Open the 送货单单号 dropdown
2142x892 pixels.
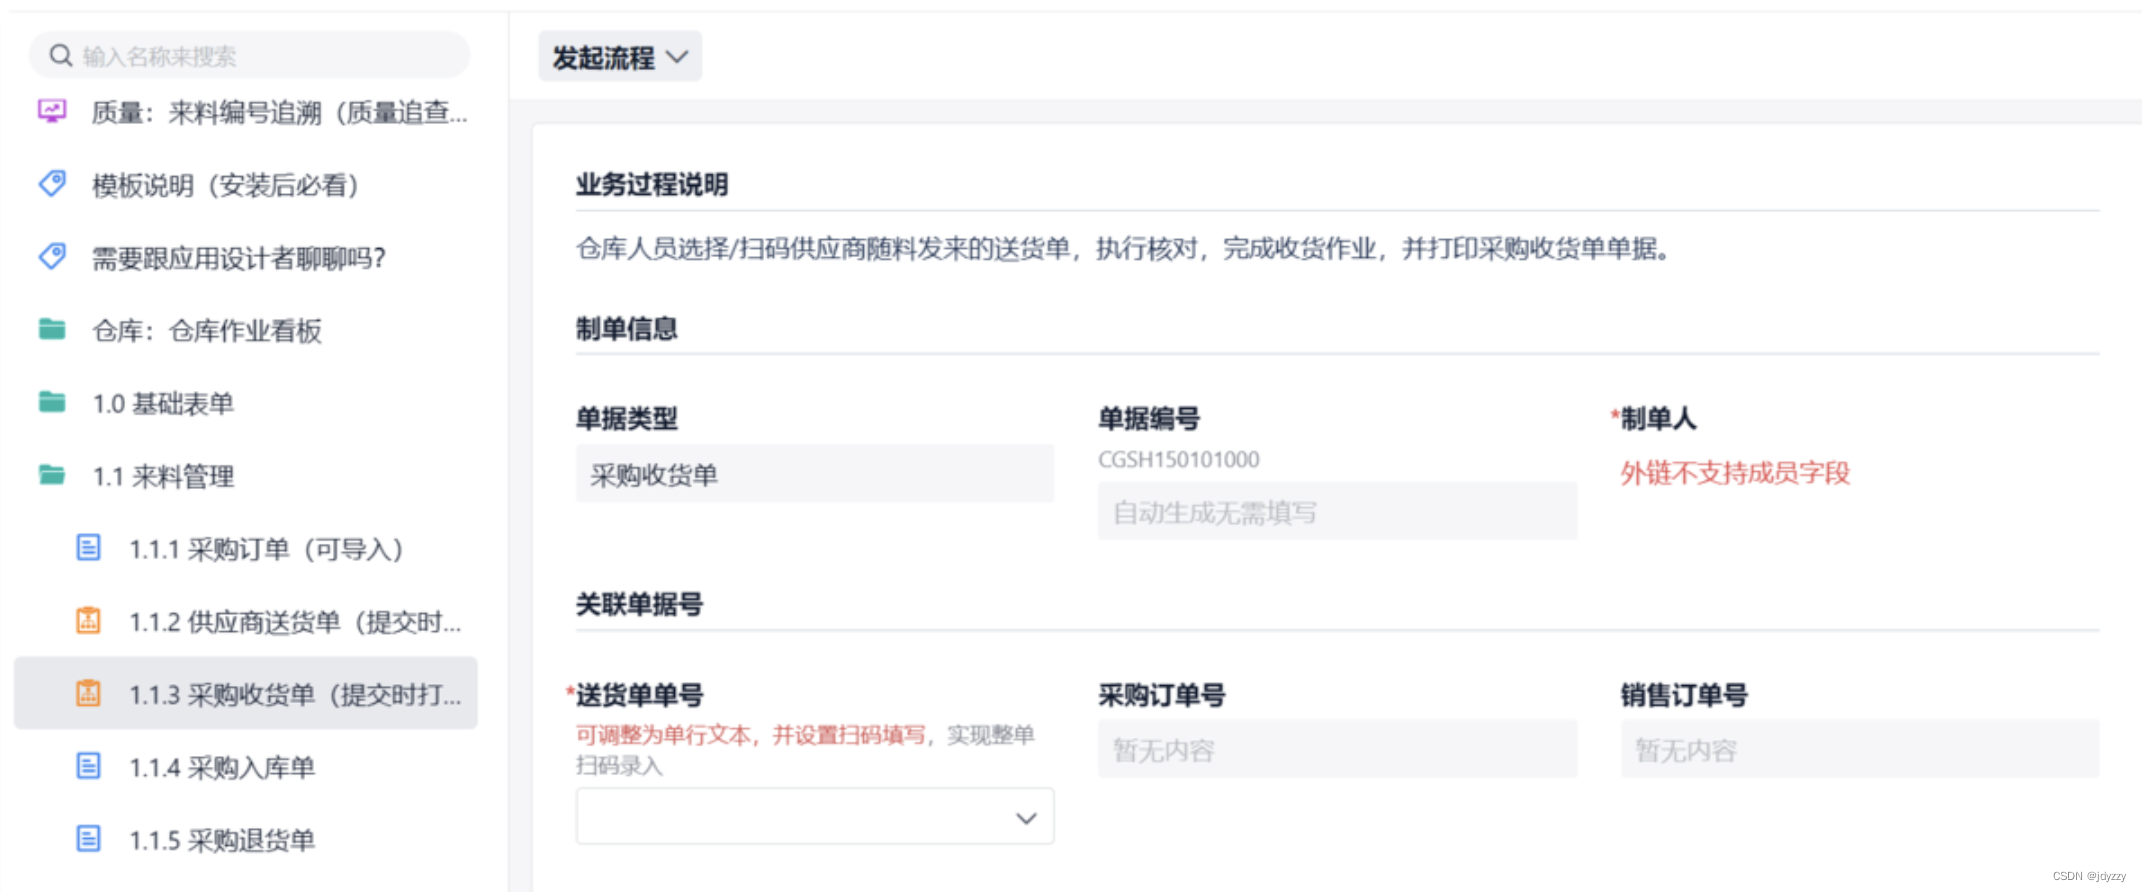(815, 816)
